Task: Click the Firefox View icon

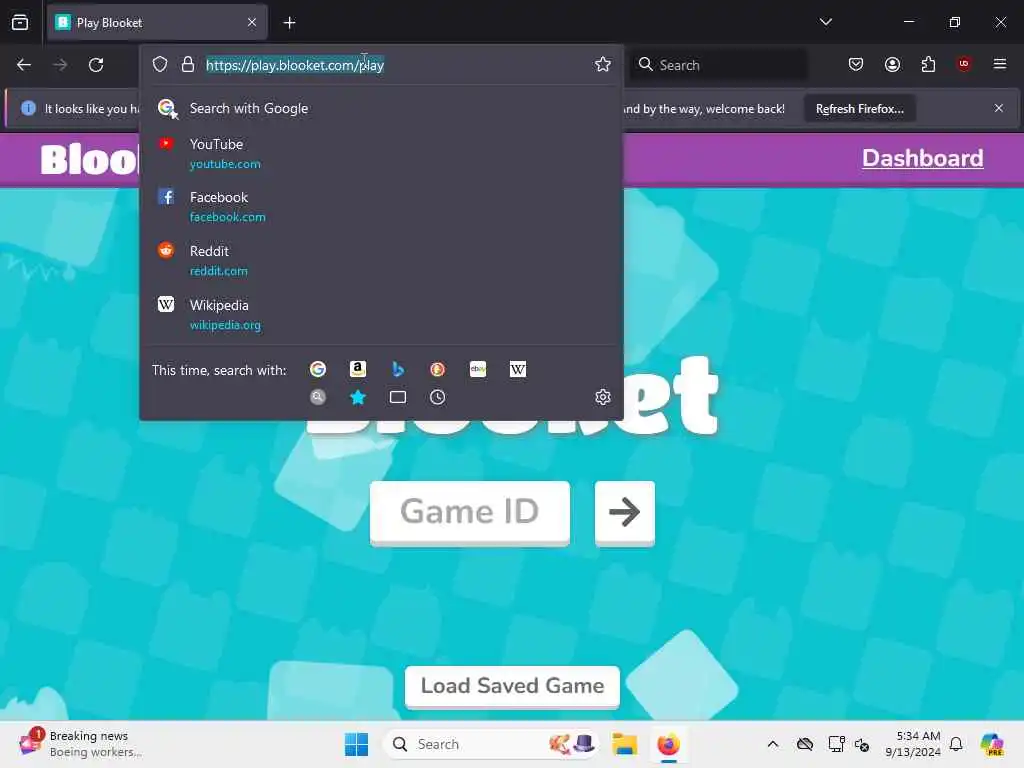Action: point(20,22)
